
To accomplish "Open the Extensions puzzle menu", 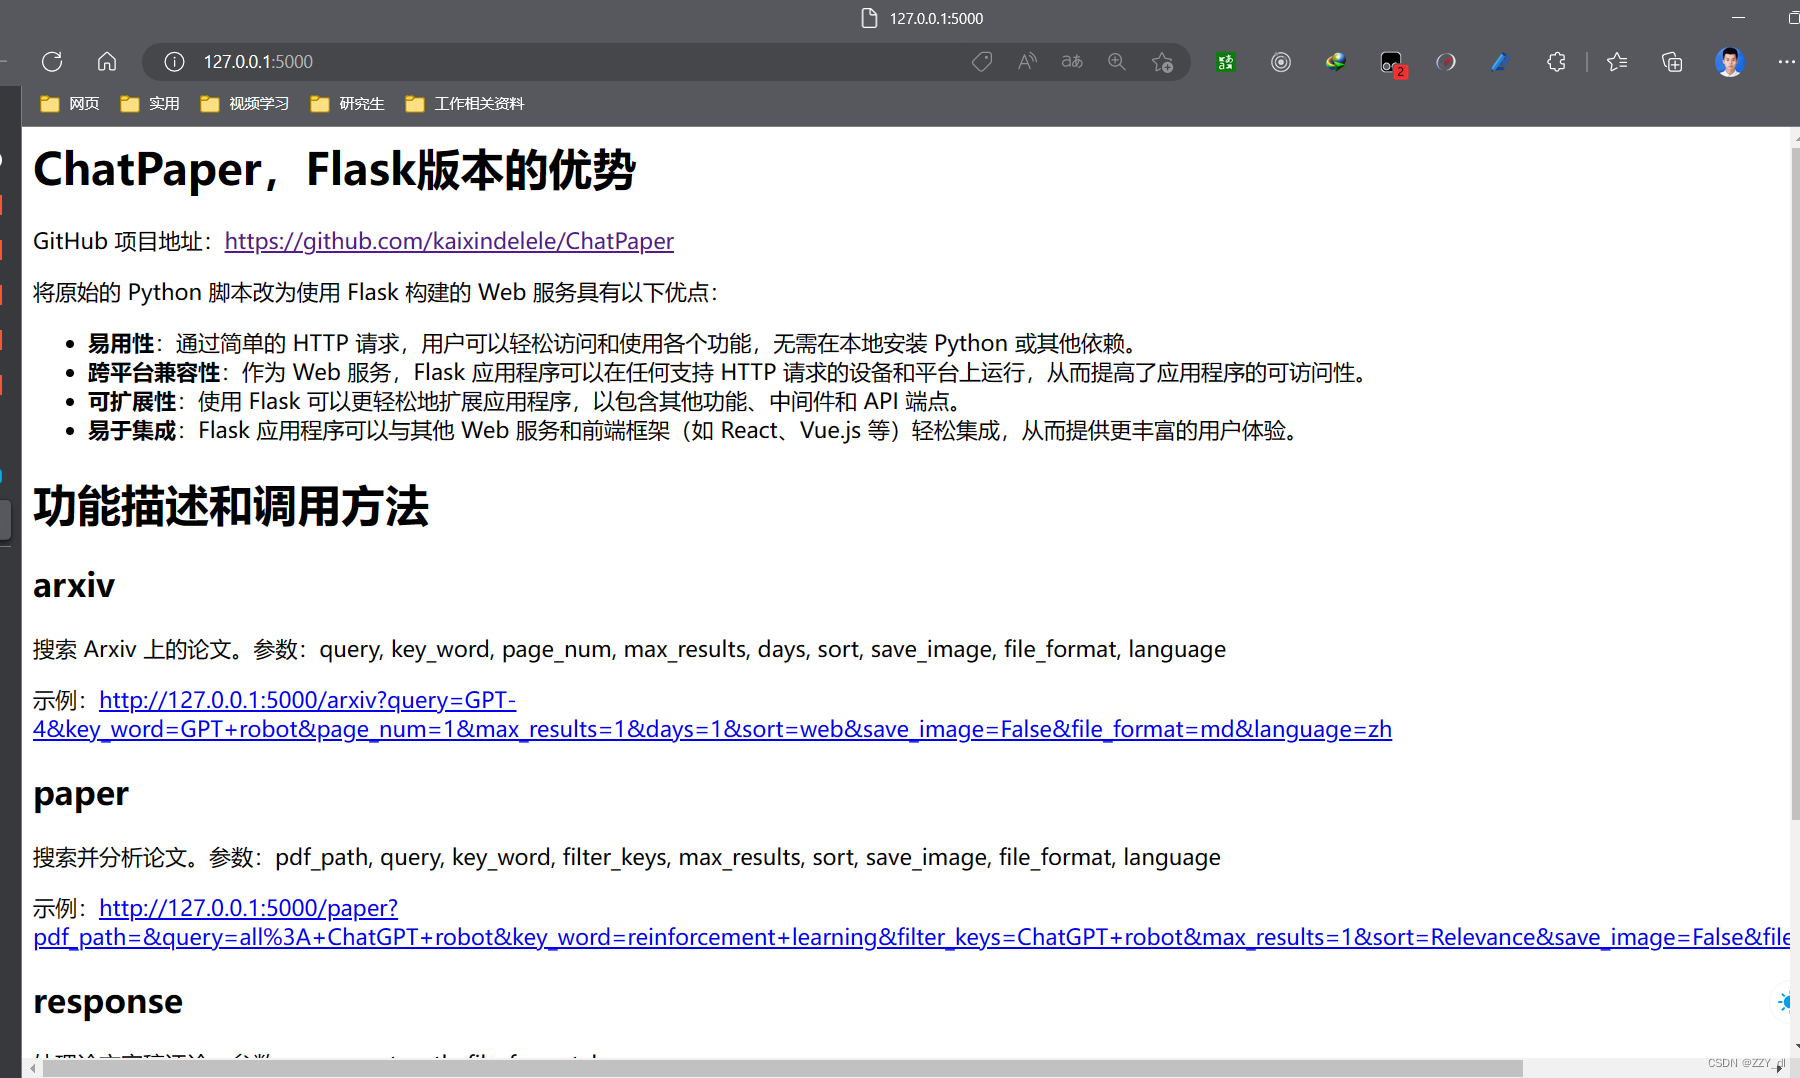I will point(1556,62).
